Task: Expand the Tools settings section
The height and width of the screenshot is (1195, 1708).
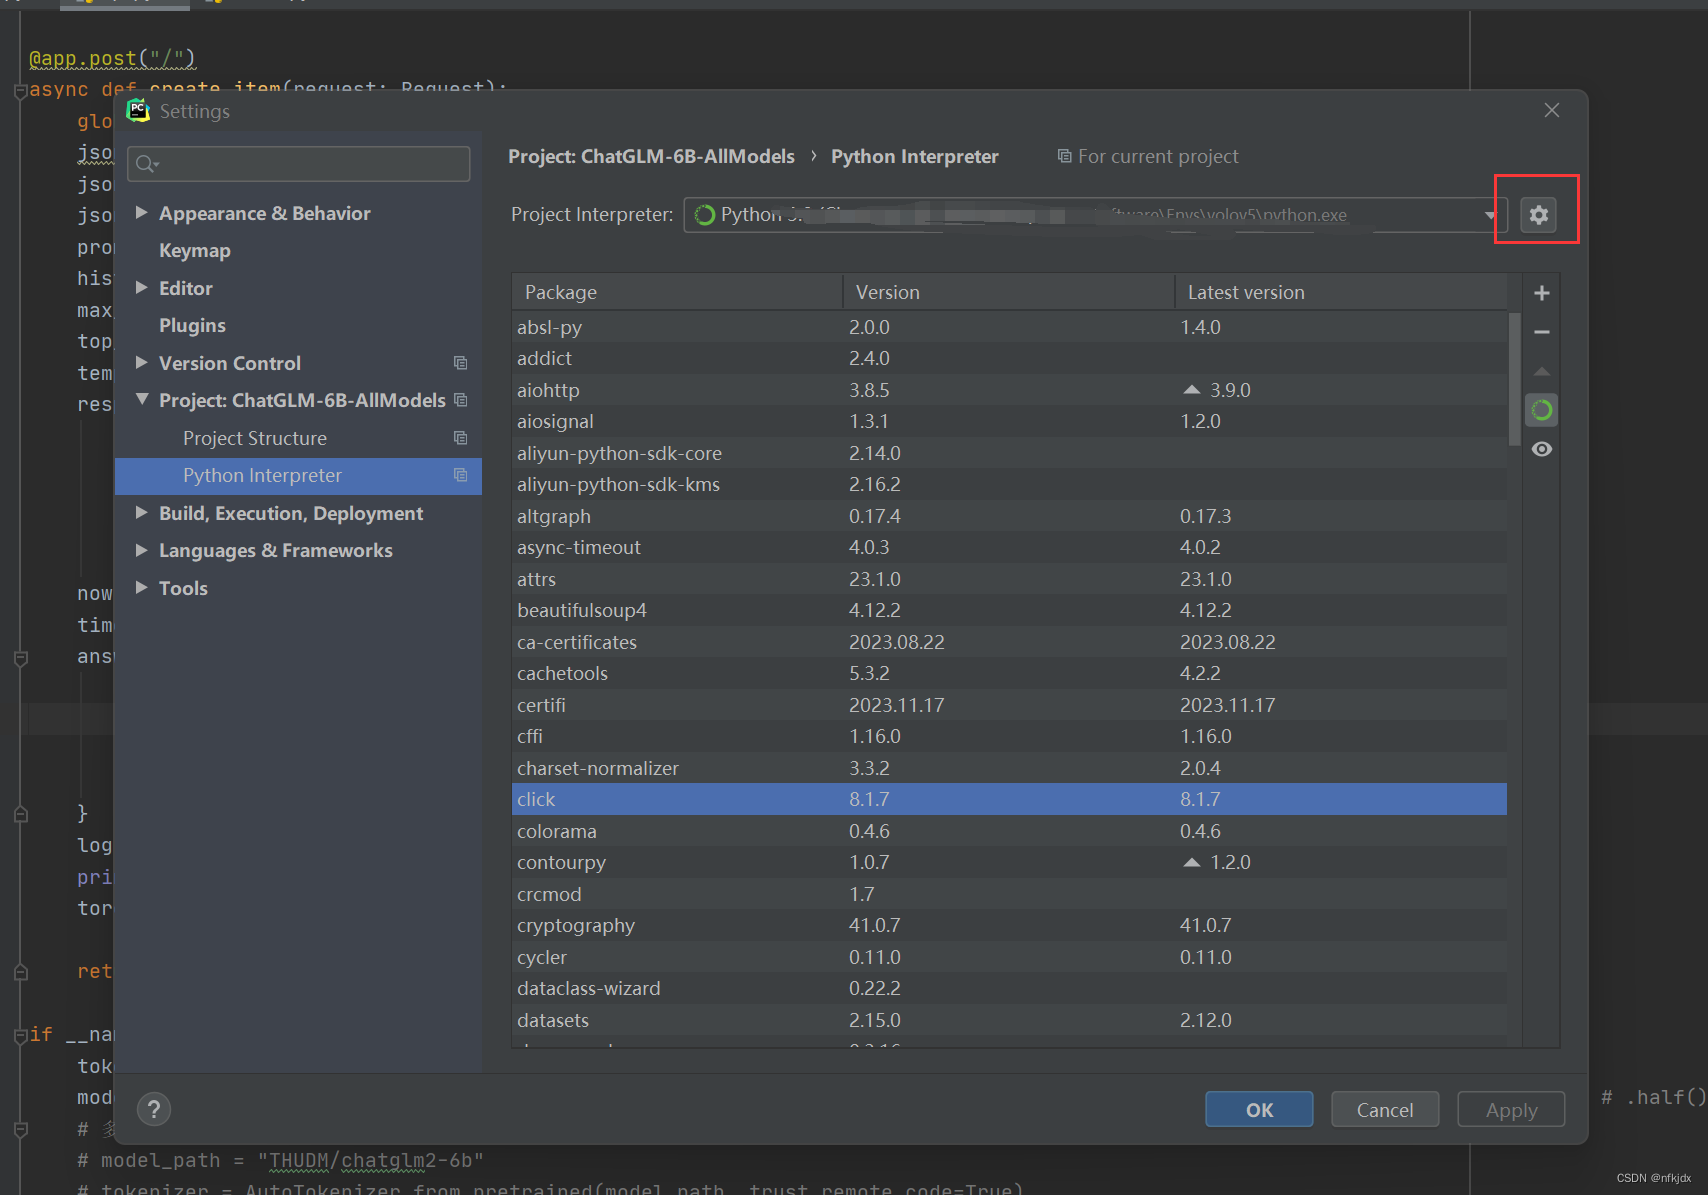Action: [141, 588]
